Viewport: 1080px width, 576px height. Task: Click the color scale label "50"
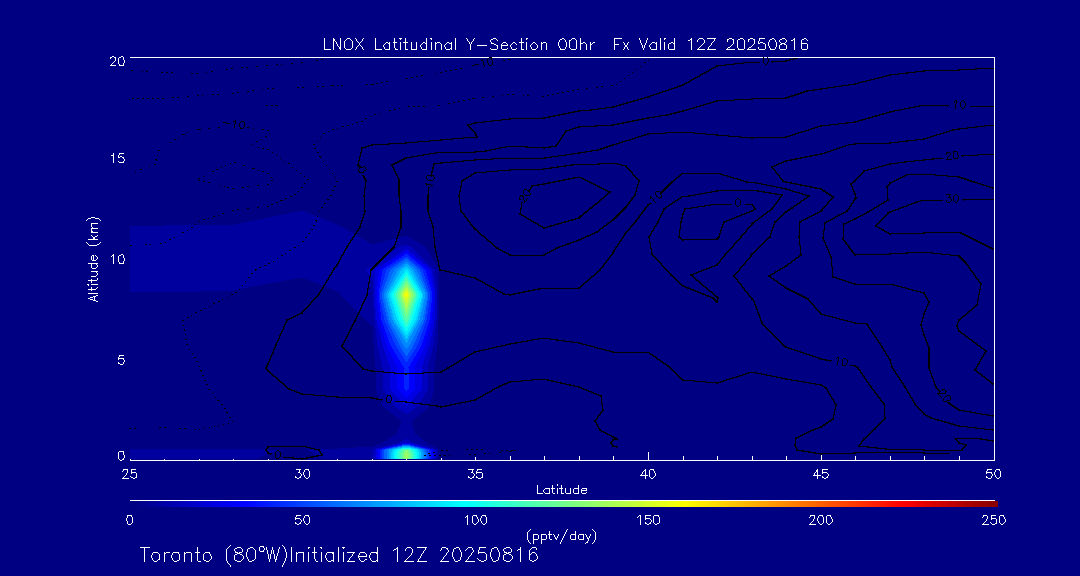click(302, 520)
